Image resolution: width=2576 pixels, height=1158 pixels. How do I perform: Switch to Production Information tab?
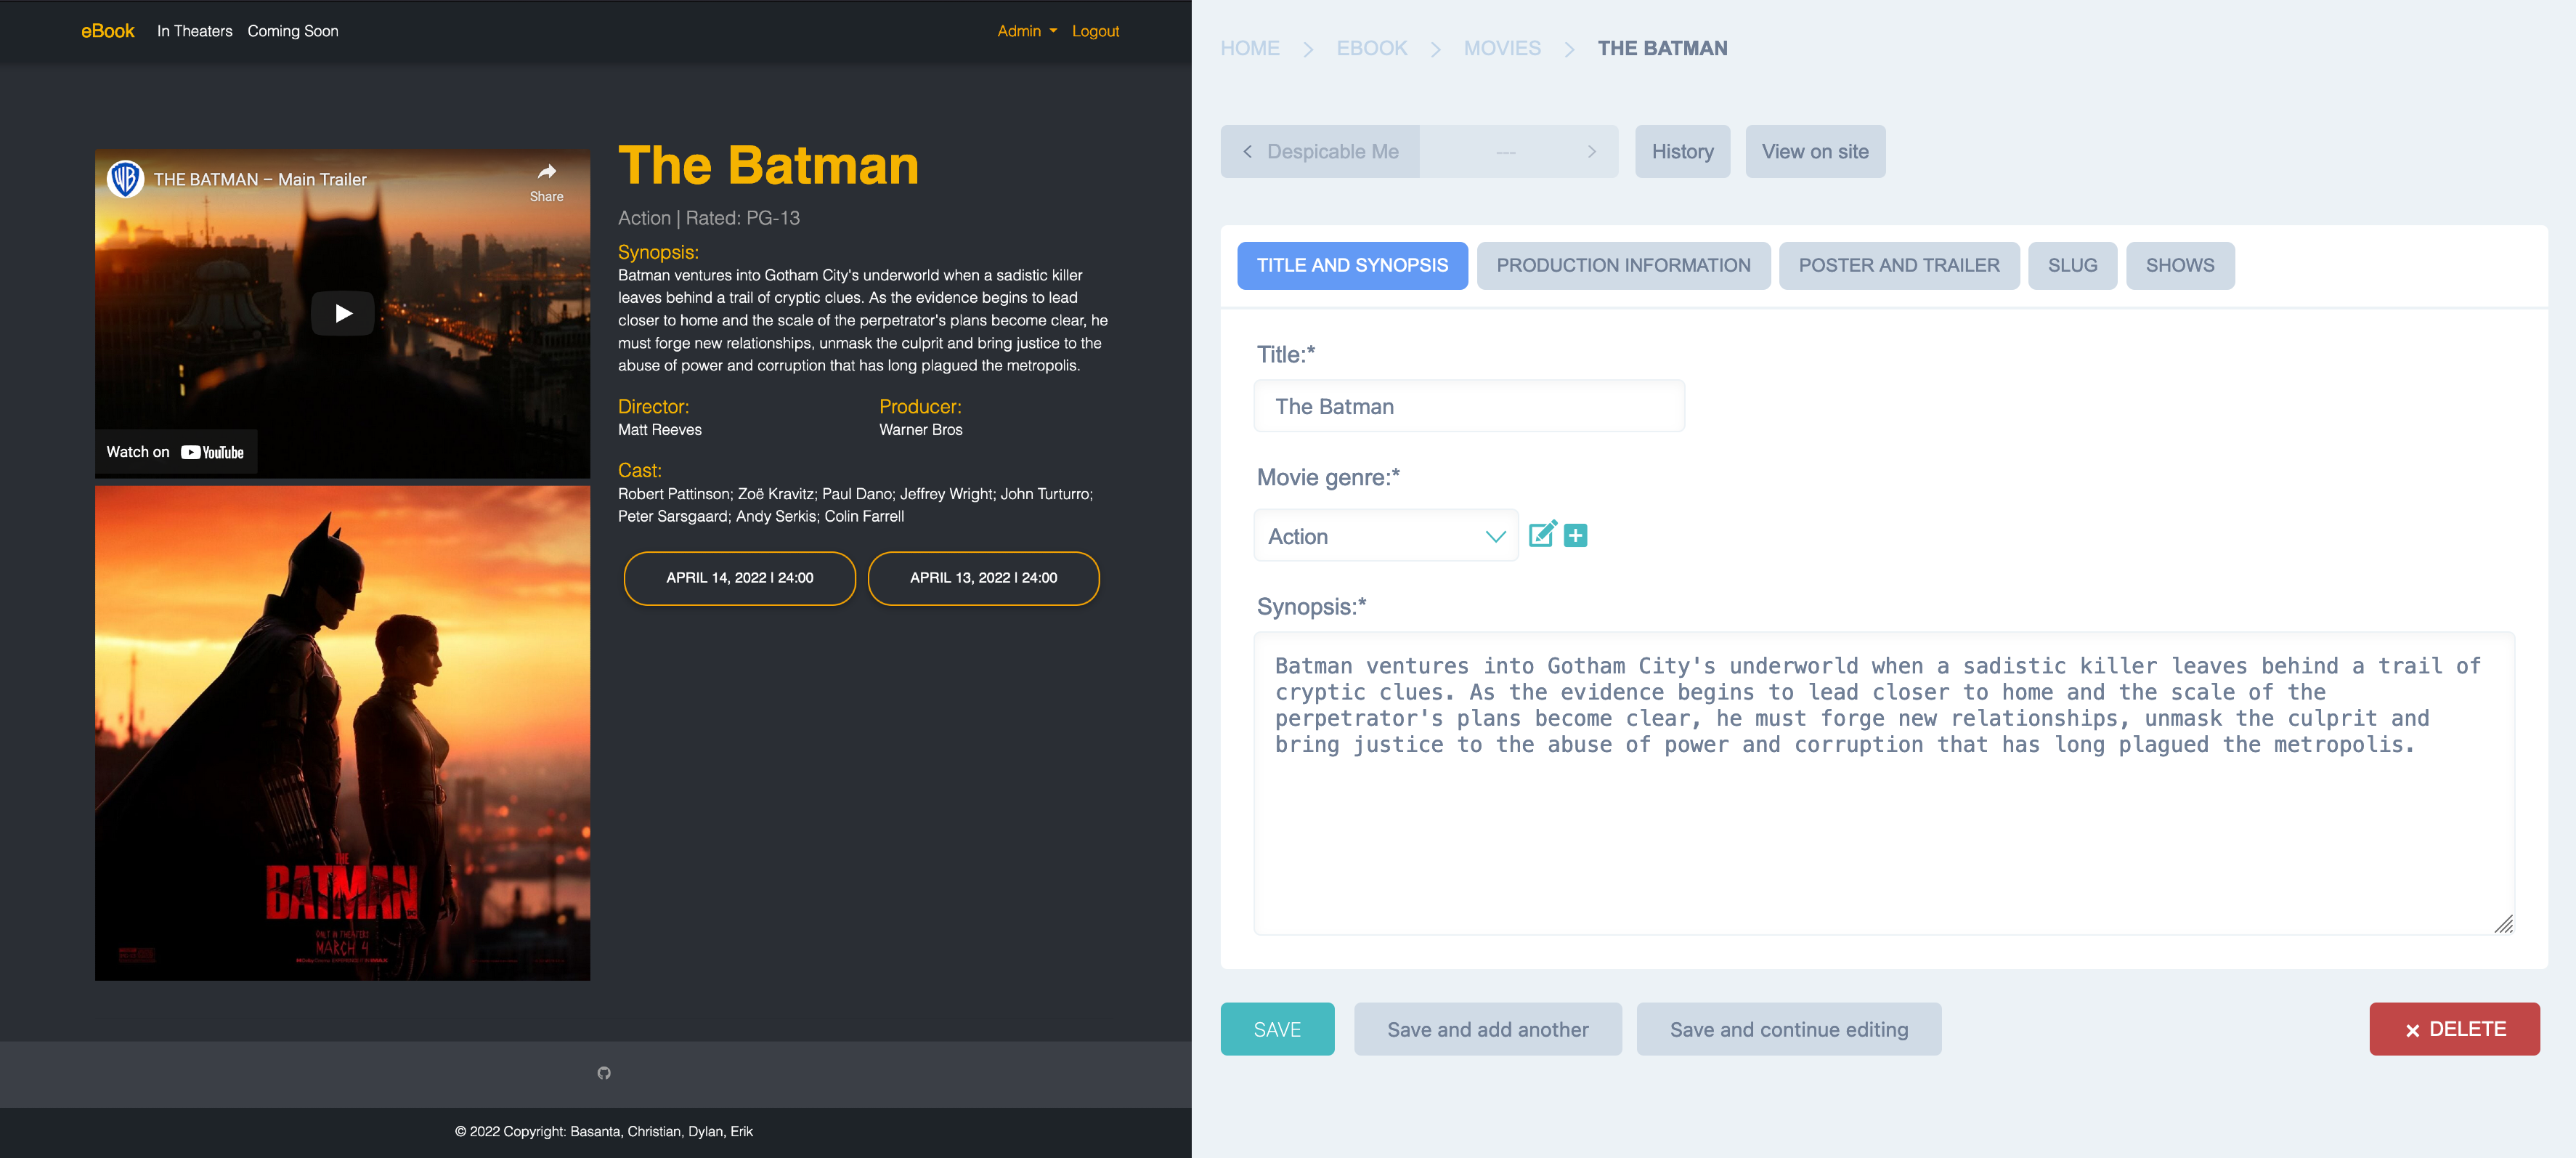point(1623,266)
